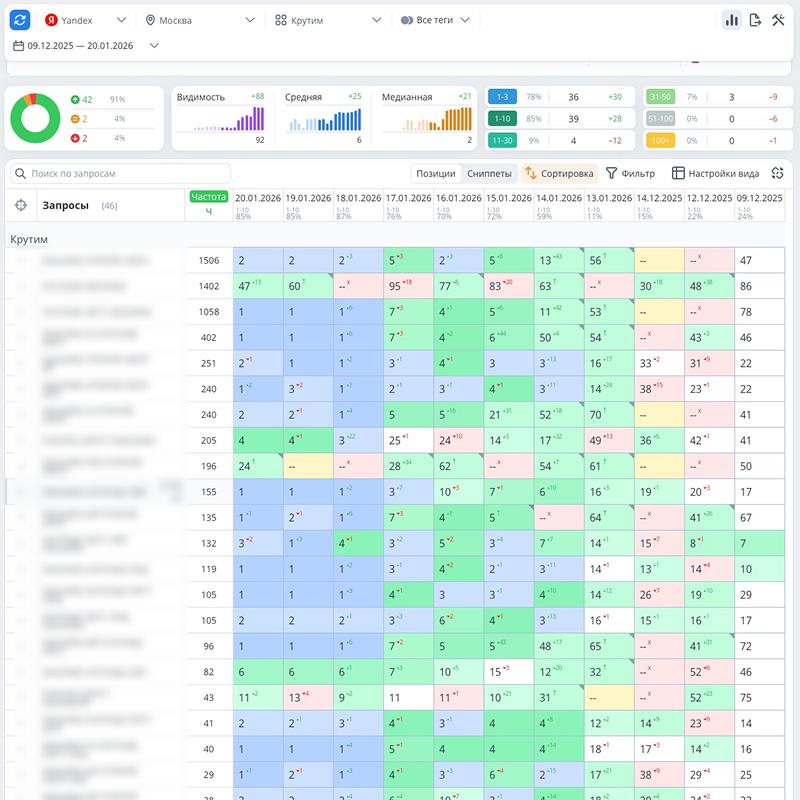
Task: Expand the Москва region dropdown
Action: (198, 20)
